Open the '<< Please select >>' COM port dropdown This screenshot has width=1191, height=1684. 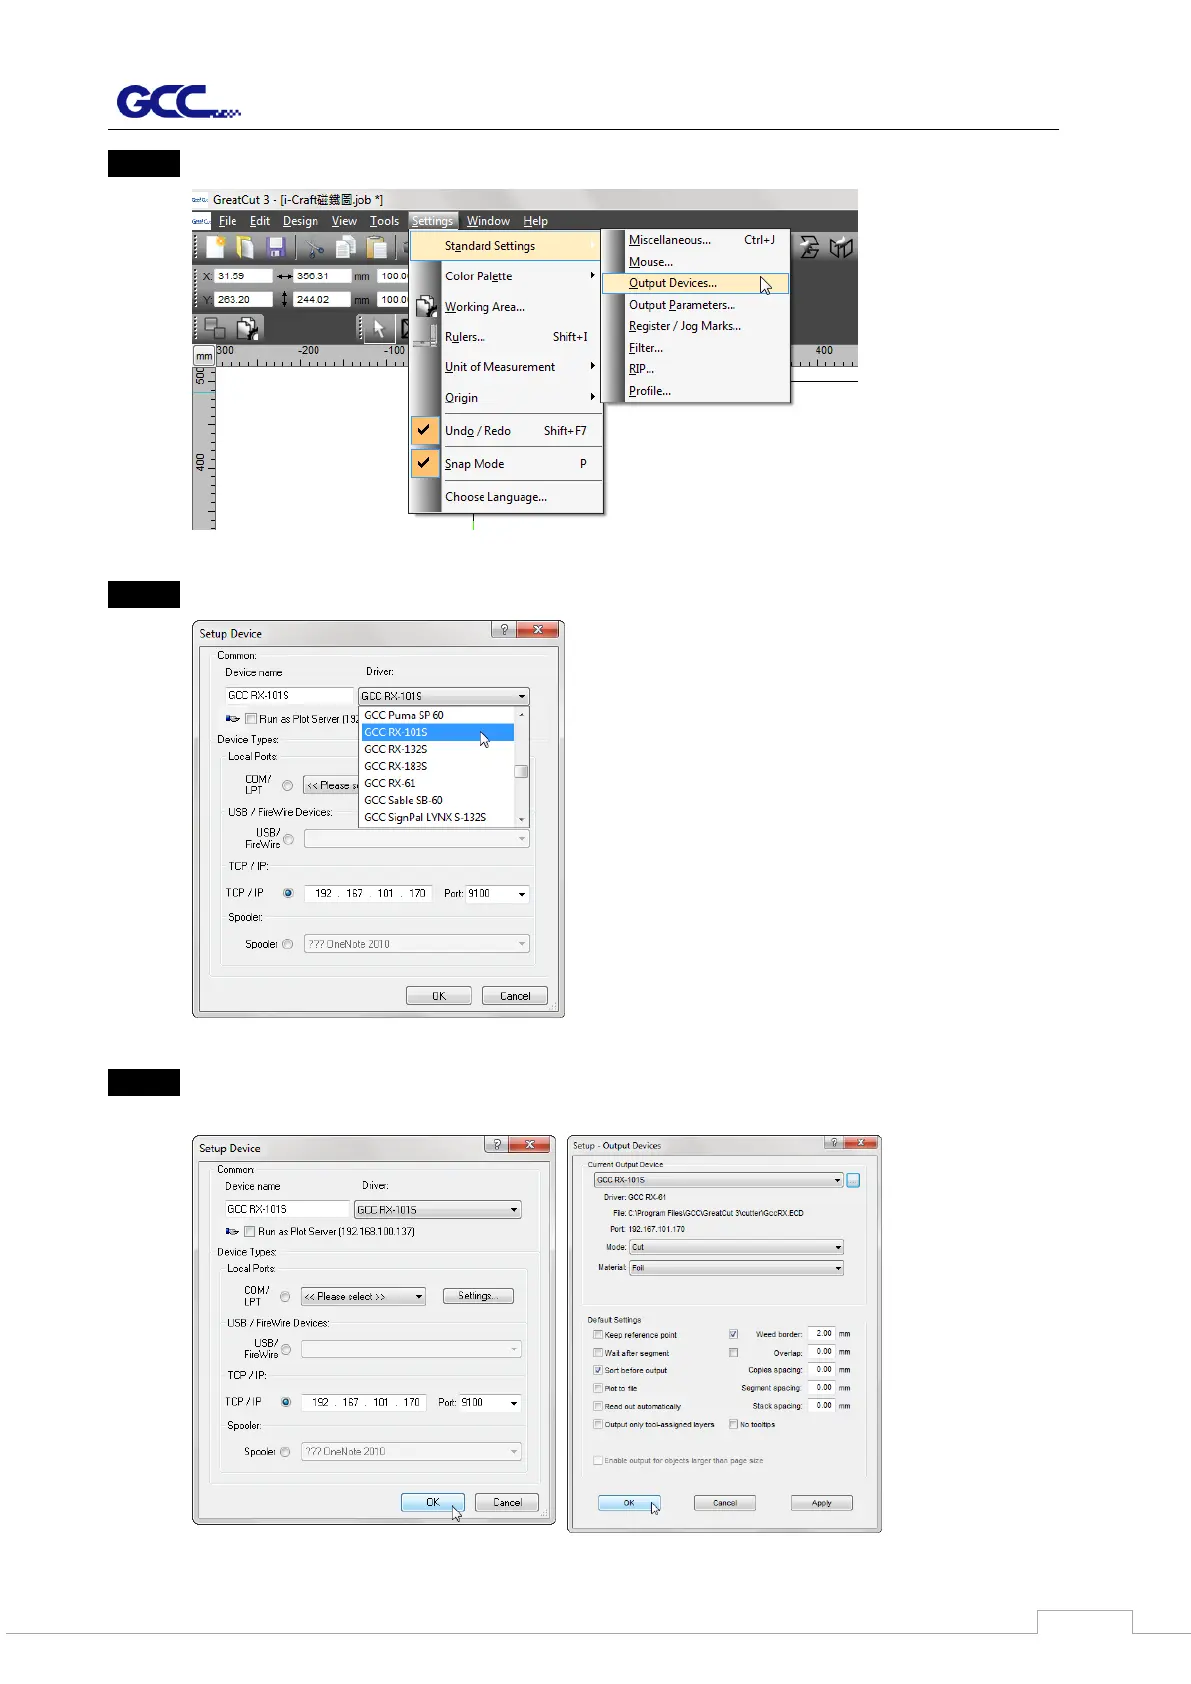click(364, 1296)
